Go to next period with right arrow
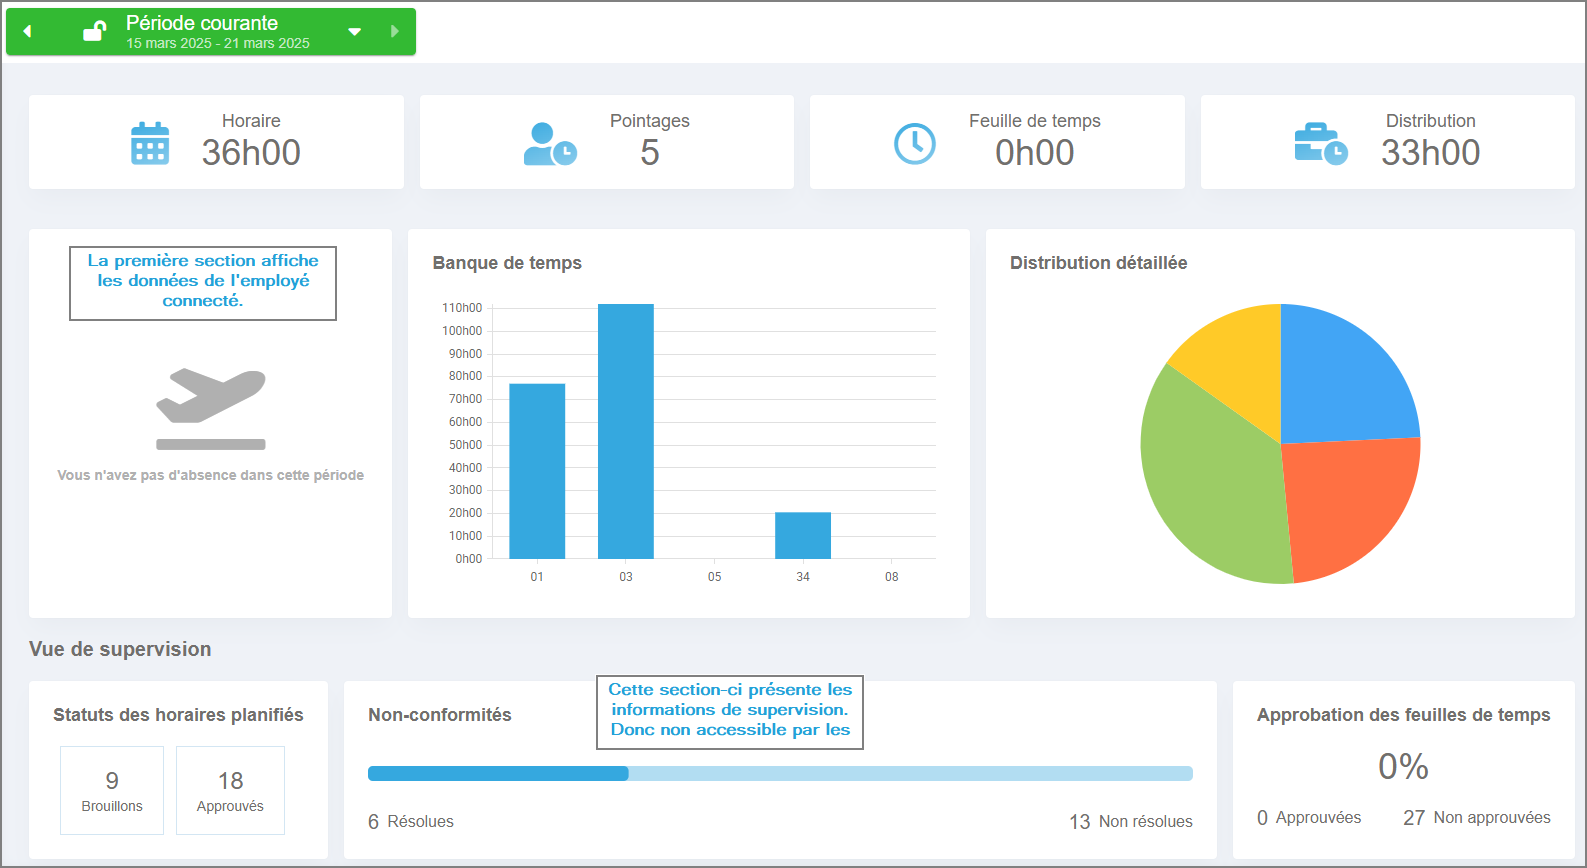The height and width of the screenshot is (868, 1587). [x=394, y=32]
